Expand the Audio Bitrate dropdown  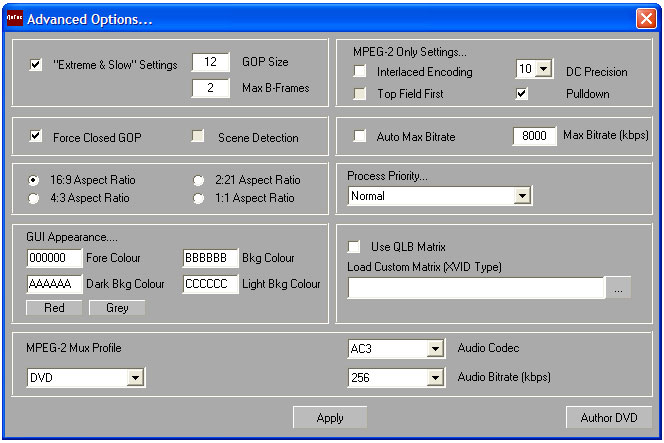click(435, 378)
